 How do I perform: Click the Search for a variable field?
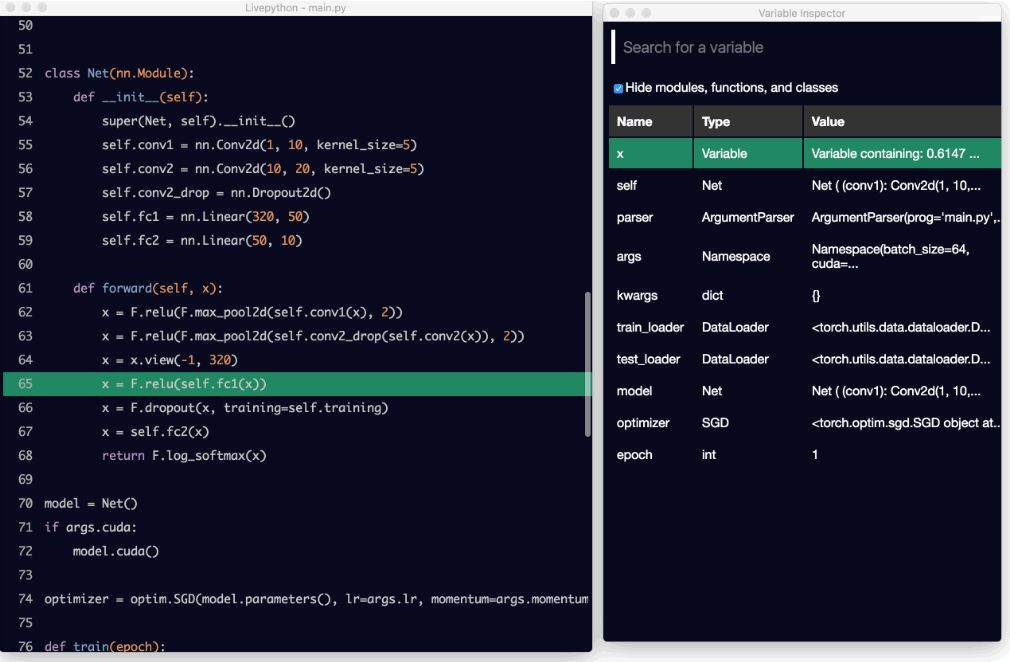click(805, 48)
